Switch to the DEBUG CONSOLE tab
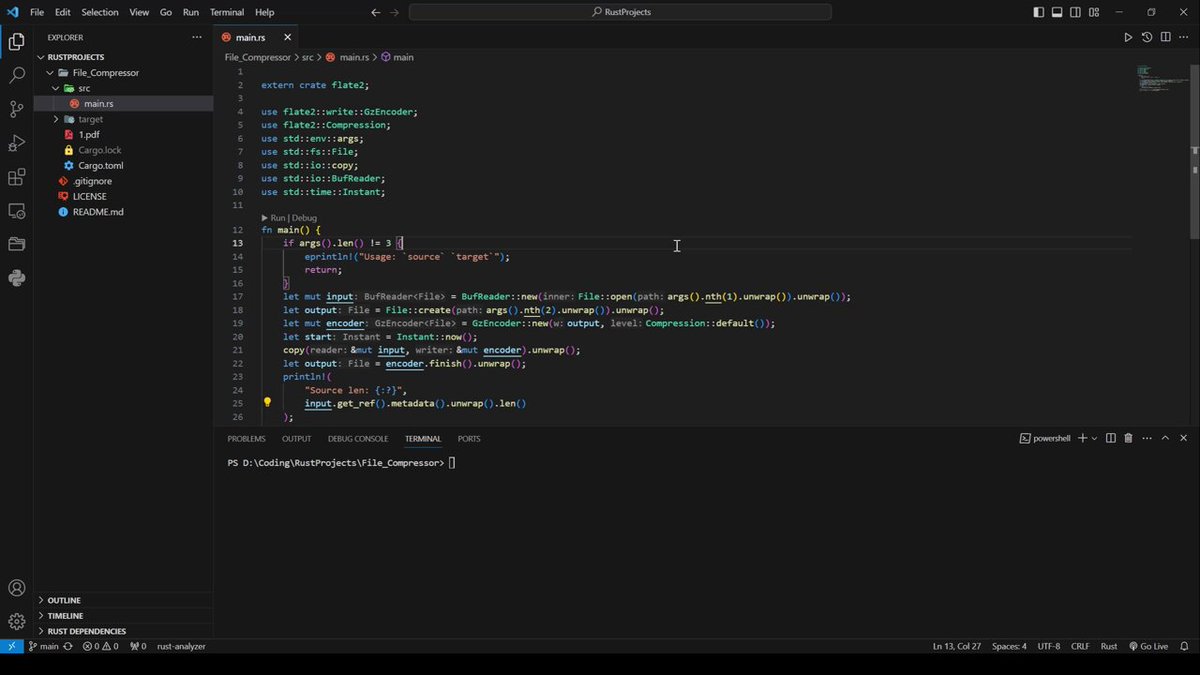The width and height of the screenshot is (1200, 675). [x=358, y=438]
